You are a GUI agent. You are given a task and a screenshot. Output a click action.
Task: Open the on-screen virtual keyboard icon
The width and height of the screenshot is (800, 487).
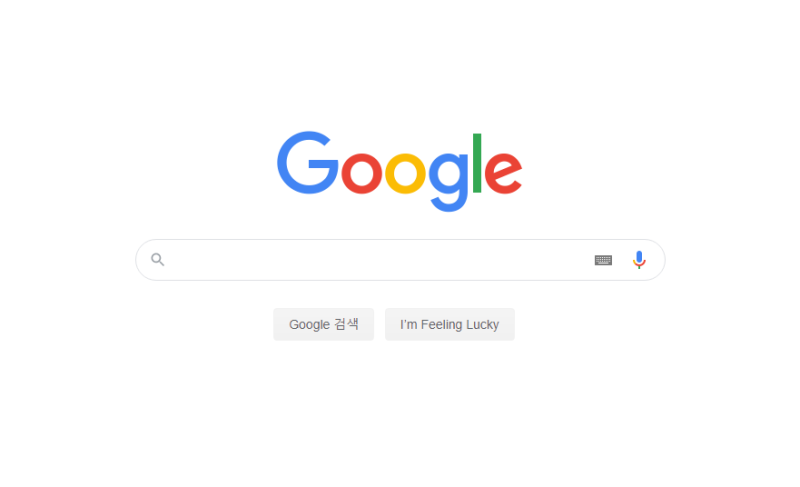pos(603,260)
